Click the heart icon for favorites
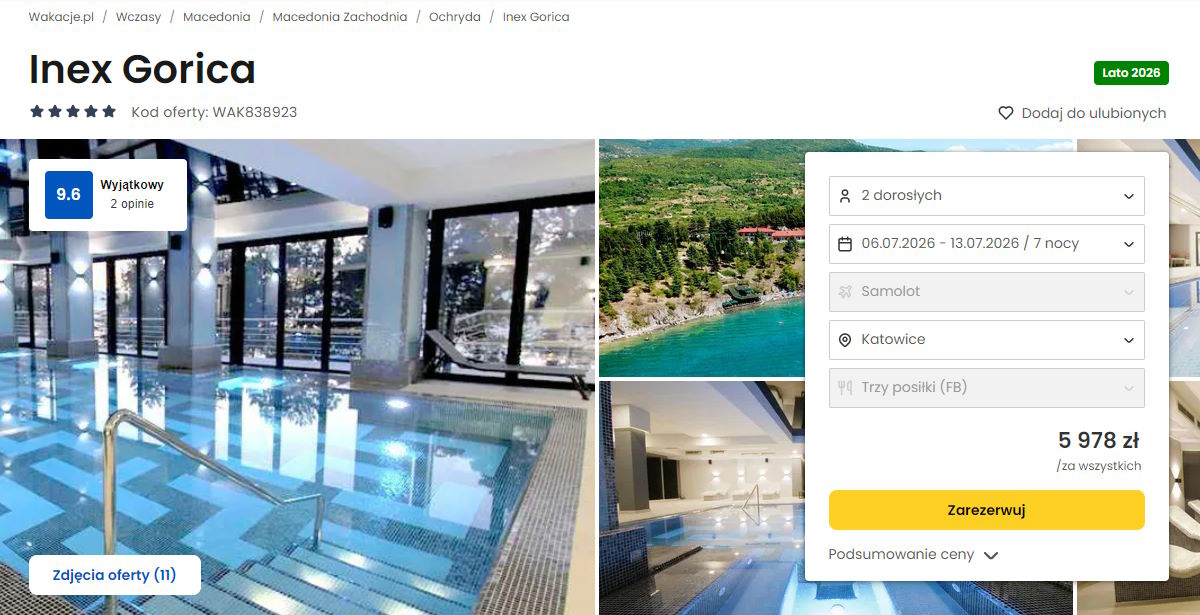Image resolution: width=1200 pixels, height=615 pixels. pyautogui.click(x=1006, y=113)
